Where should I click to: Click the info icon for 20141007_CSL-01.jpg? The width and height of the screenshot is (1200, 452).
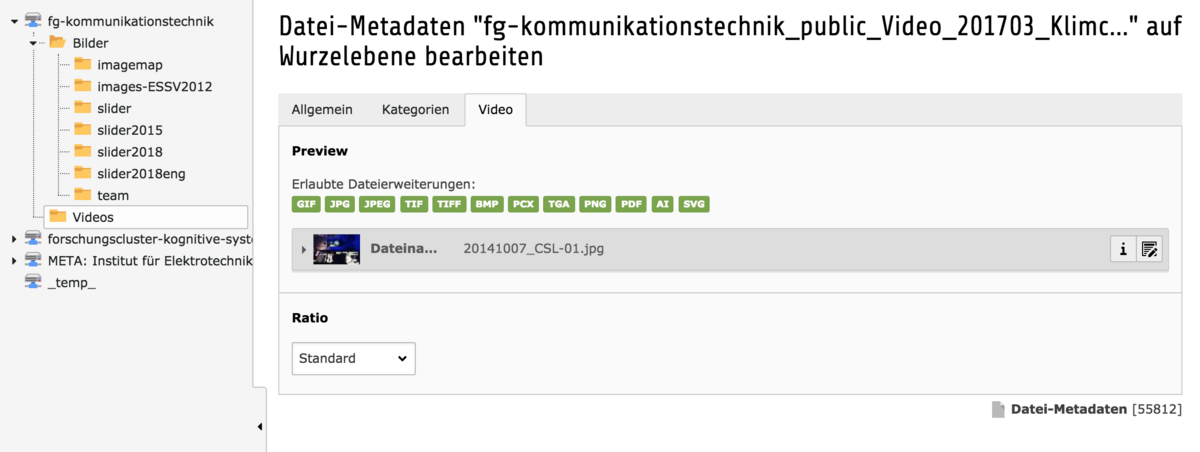click(x=1123, y=250)
